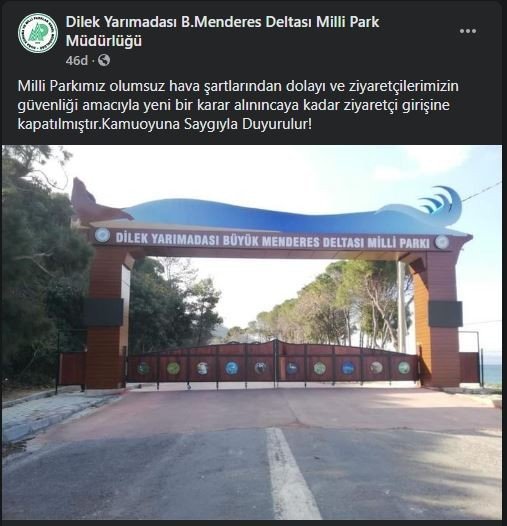This screenshot has height=526, width=507.
Task: Open the attached park entrance gate photo
Action: click(252, 332)
